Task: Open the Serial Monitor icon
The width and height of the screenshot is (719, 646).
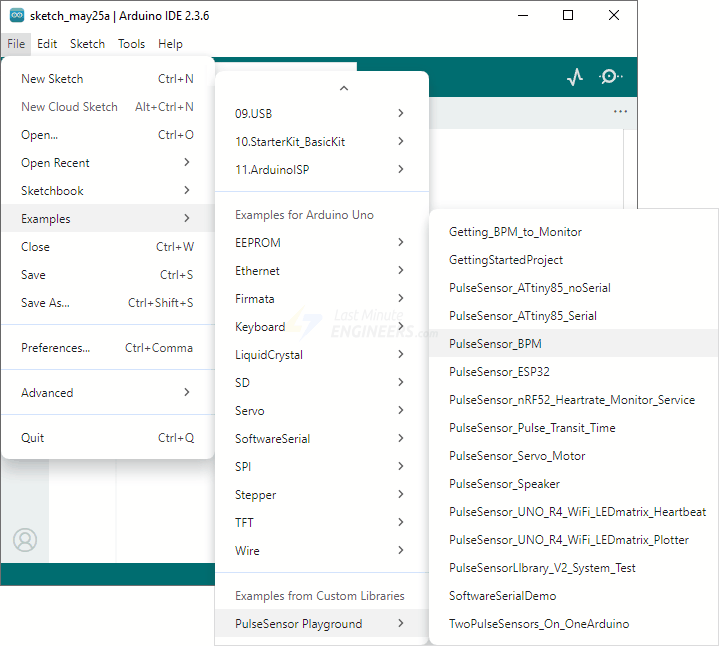Action: point(610,77)
